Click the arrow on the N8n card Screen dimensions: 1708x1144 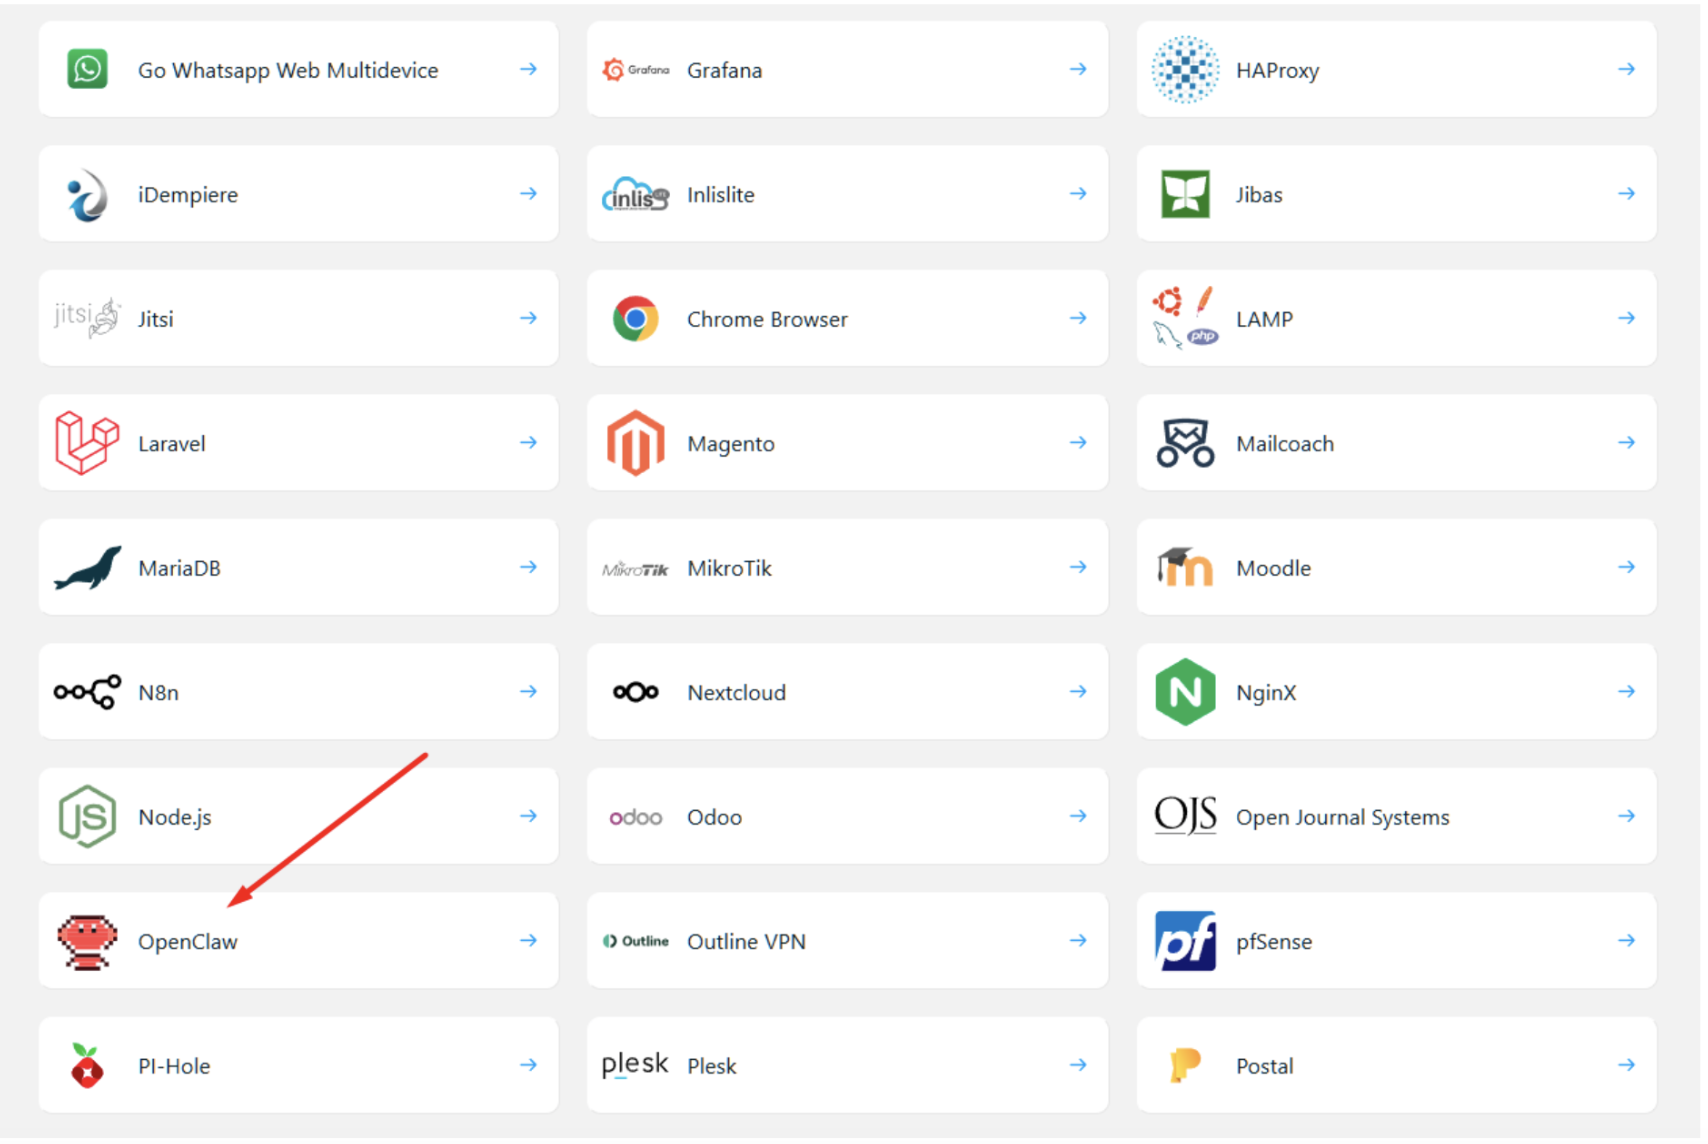528,691
